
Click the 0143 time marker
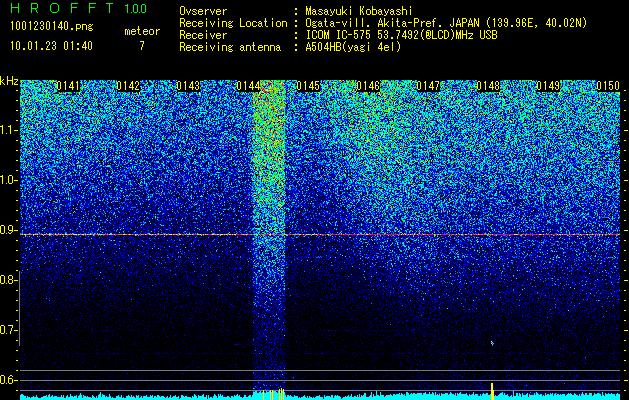click(188, 86)
